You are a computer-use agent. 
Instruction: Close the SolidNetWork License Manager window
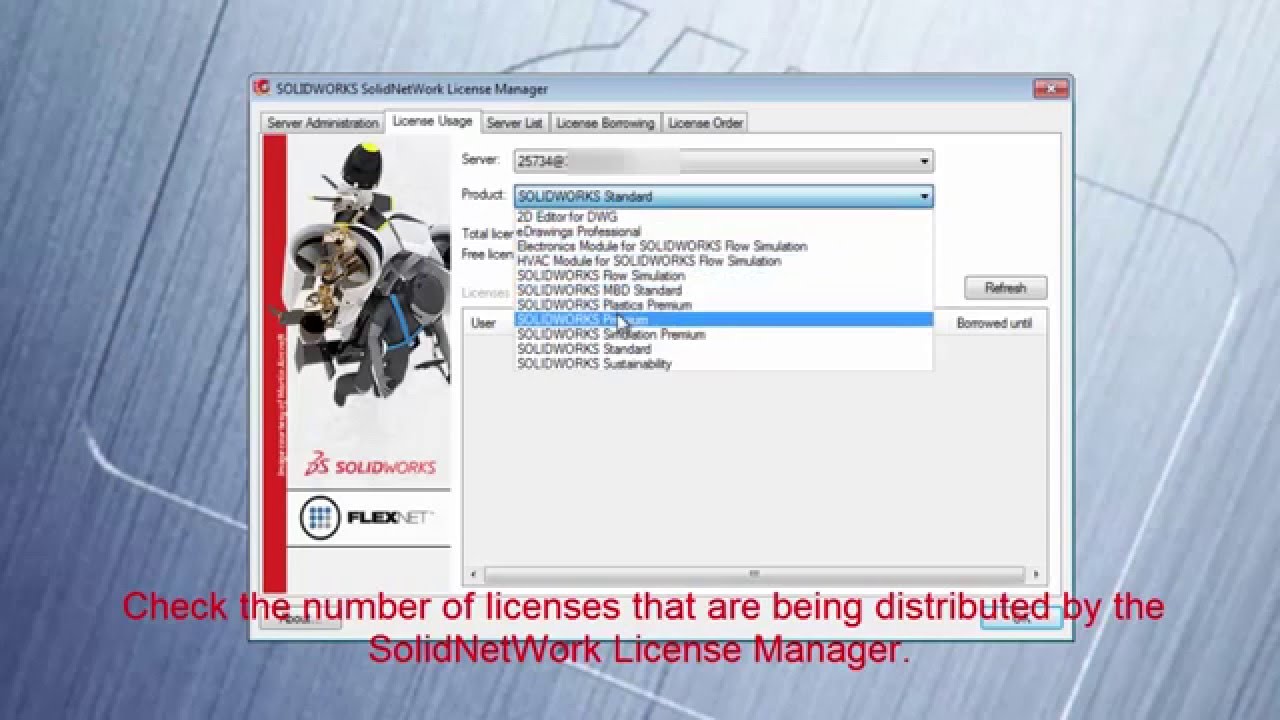tap(1049, 88)
